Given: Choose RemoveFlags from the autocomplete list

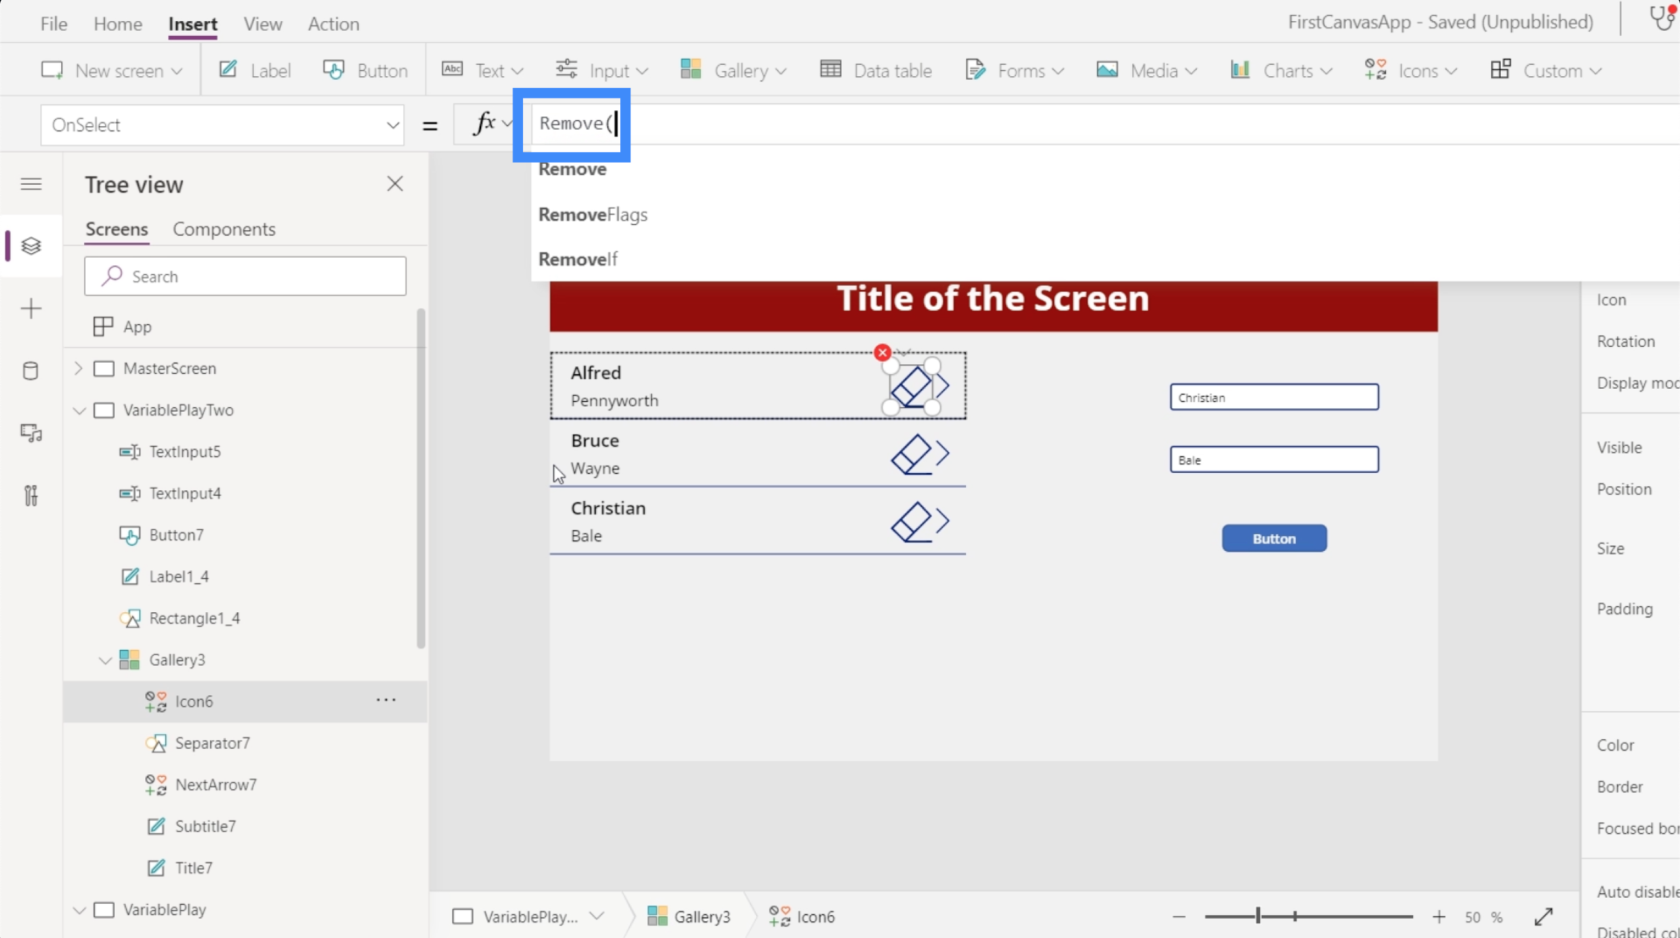Looking at the screenshot, I should click(x=593, y=214).
